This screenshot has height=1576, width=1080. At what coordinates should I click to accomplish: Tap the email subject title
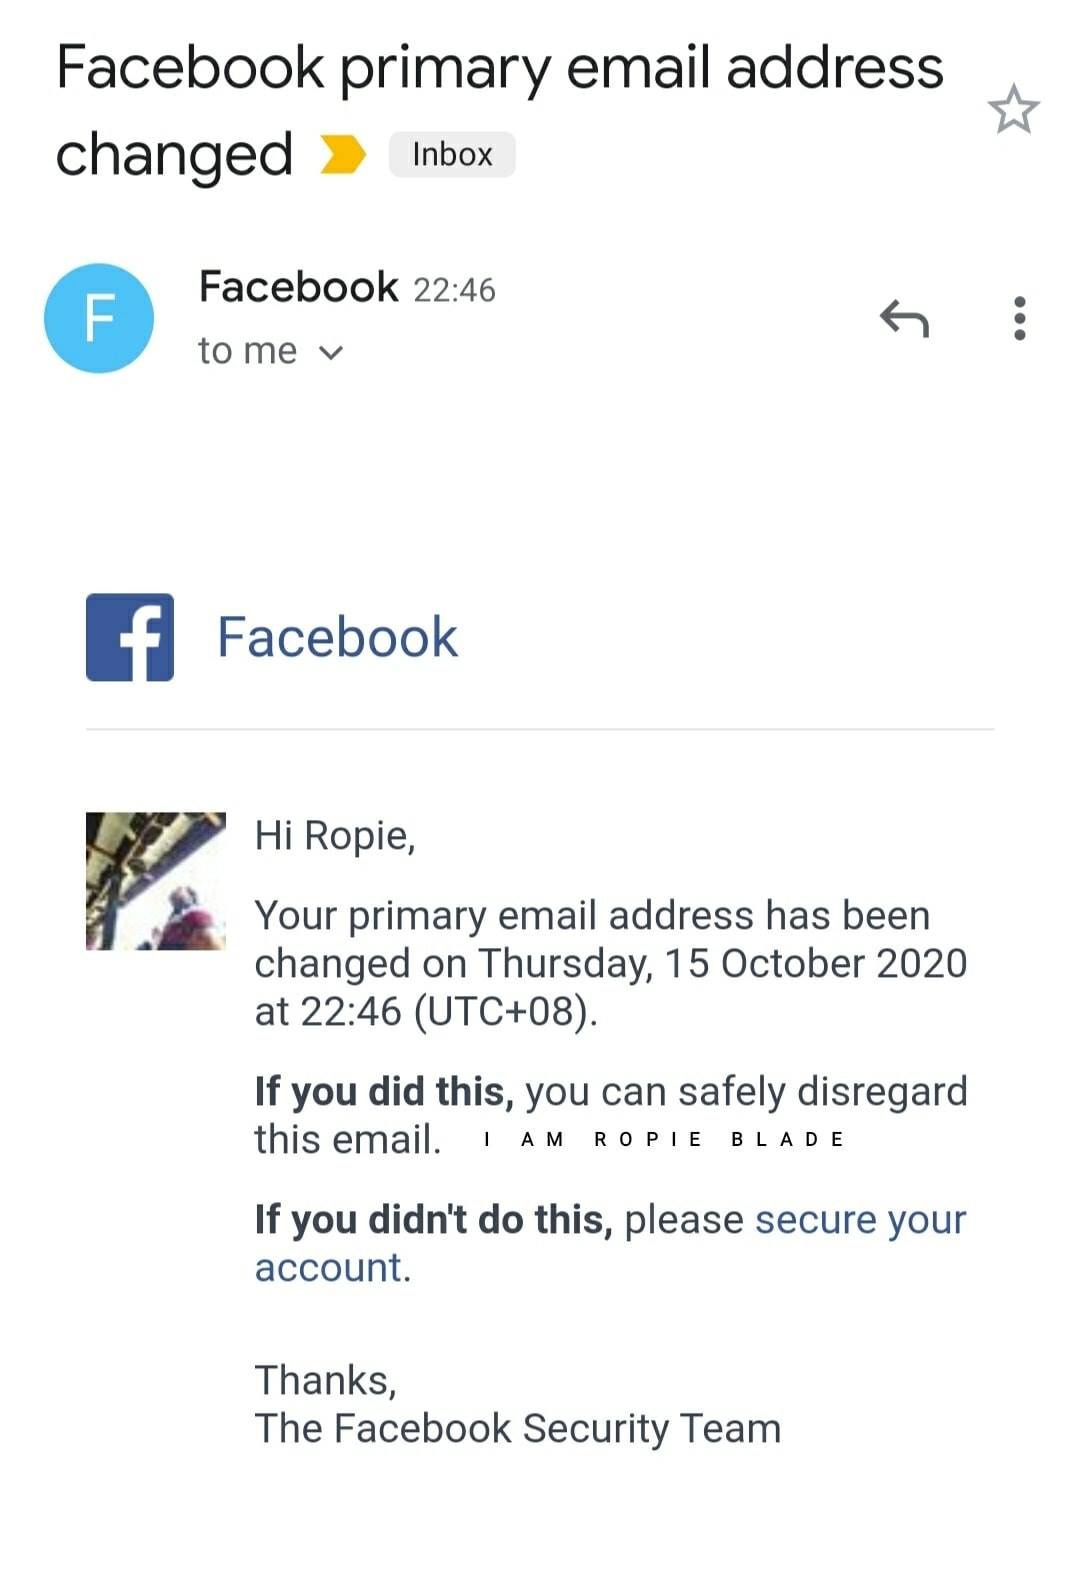[x=499, y=68]
